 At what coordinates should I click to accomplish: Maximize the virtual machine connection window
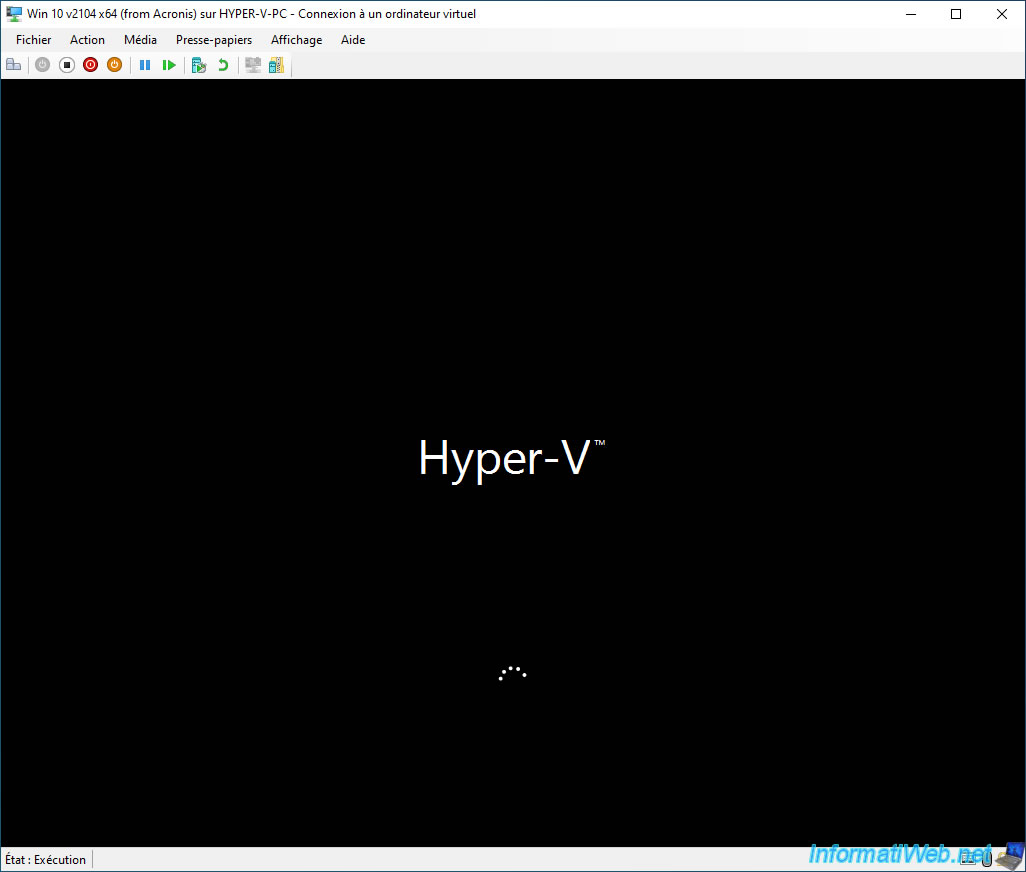956,14
